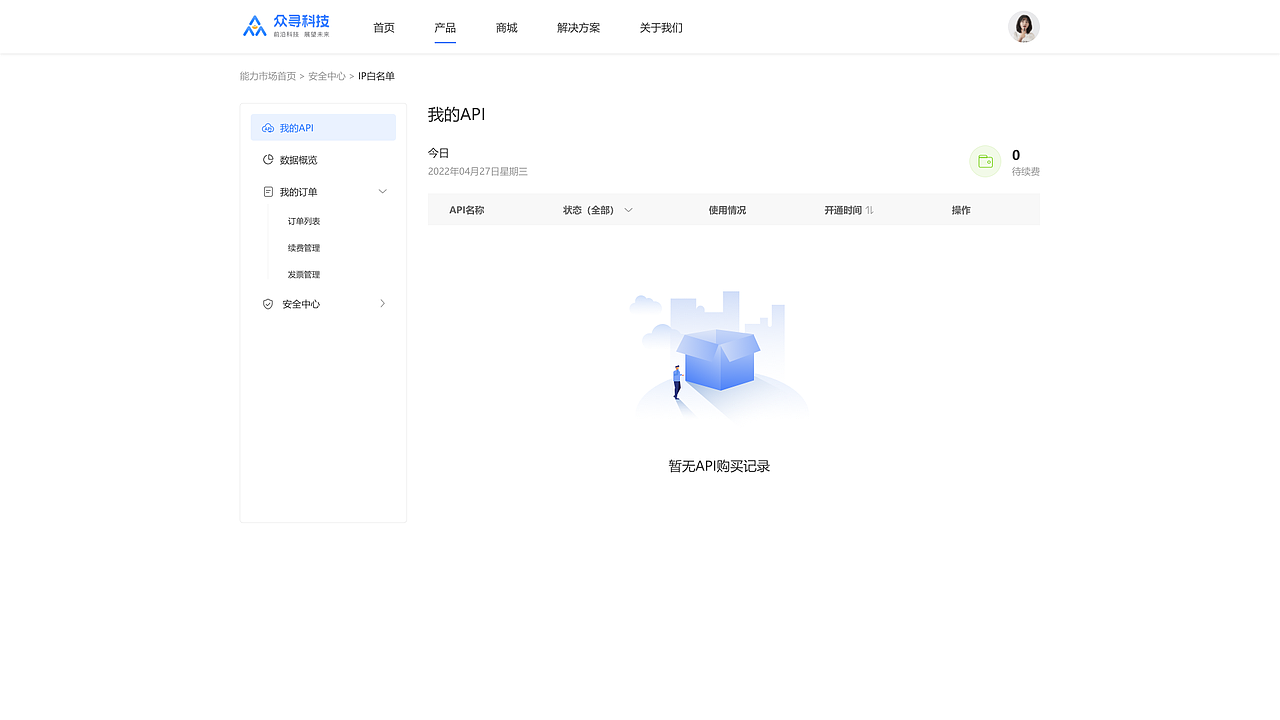Select the 我的API cloud icon in sidebar
The height and width of the screenshot is (720, 1280).
[267, 127]
